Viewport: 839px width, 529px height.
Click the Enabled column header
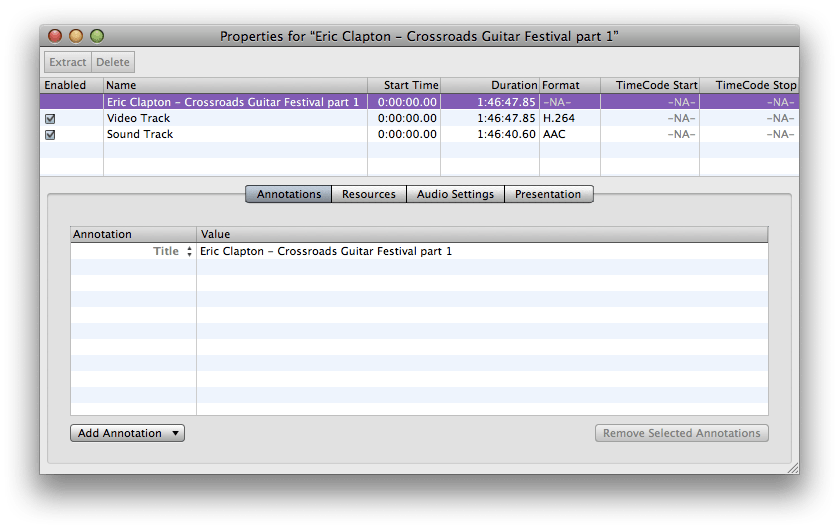pos(72,85)
